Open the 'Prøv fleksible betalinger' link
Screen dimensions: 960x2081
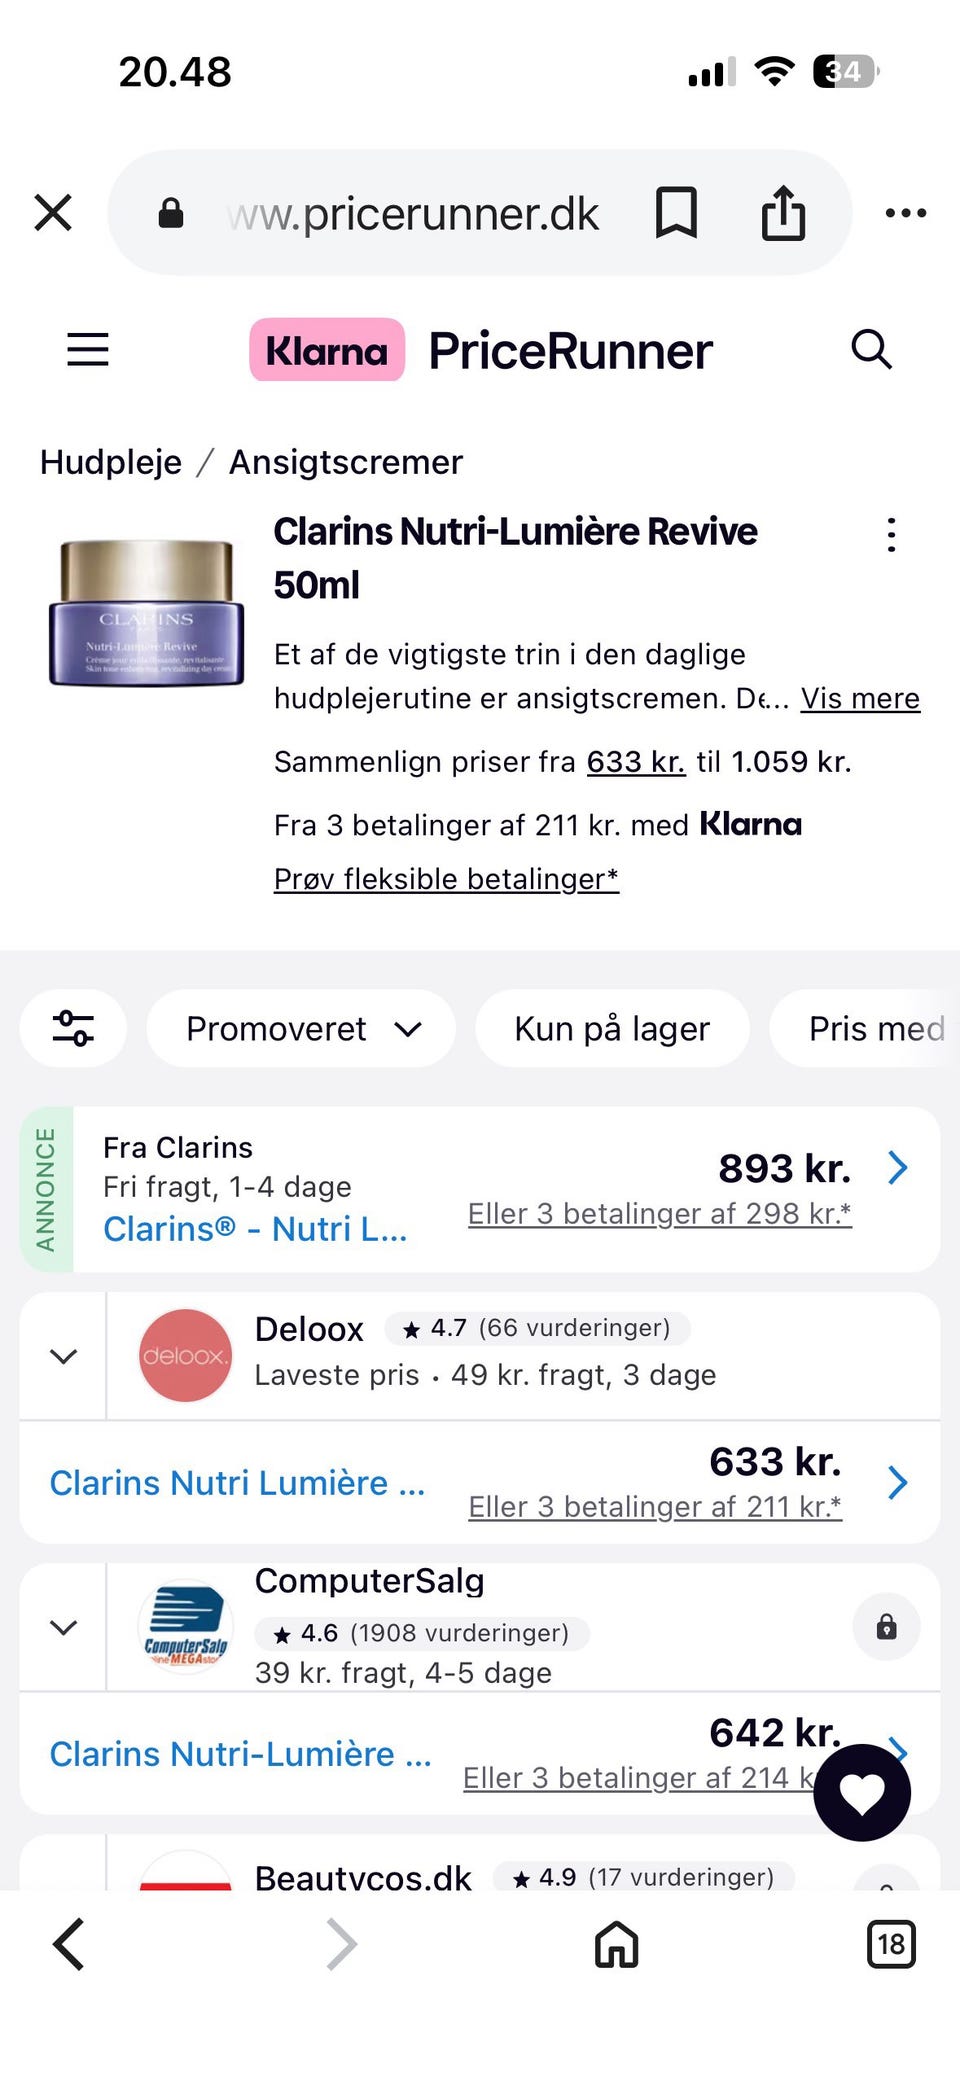coord(446,878)
